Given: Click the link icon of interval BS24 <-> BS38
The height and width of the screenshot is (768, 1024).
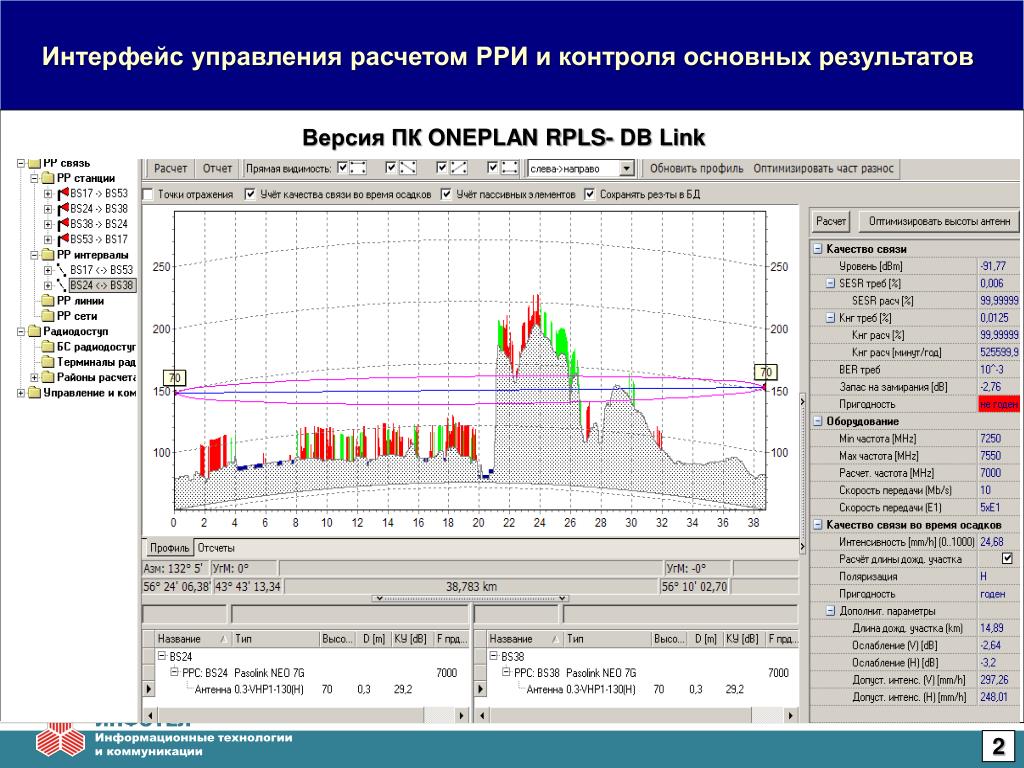Looking at the screenshot, I should (62, 285).
